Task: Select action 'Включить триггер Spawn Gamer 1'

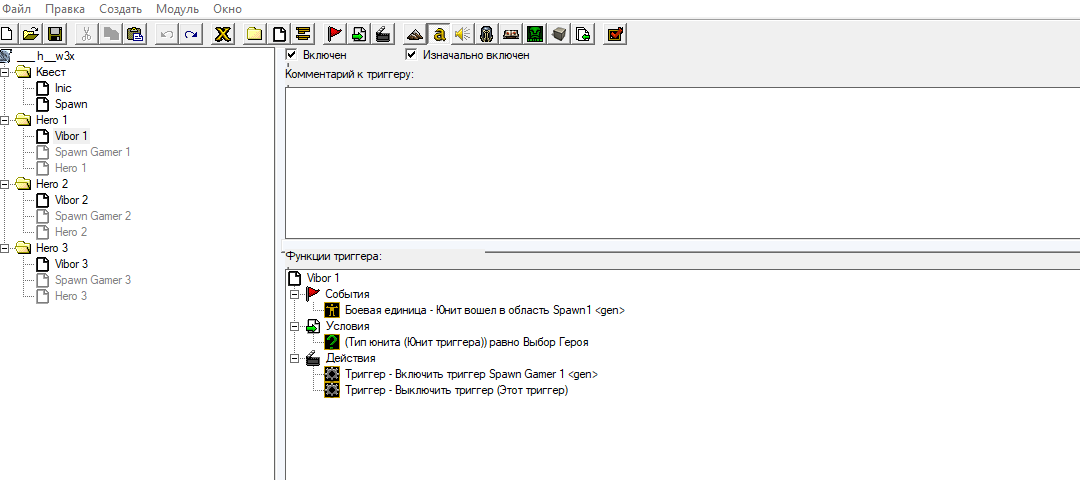Action: [x=471, y=374]
